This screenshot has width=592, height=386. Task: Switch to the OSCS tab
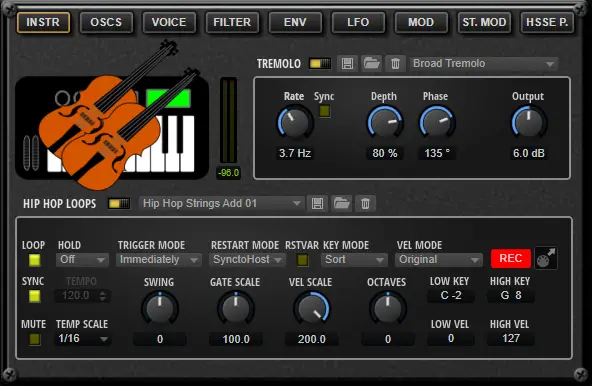106,22
